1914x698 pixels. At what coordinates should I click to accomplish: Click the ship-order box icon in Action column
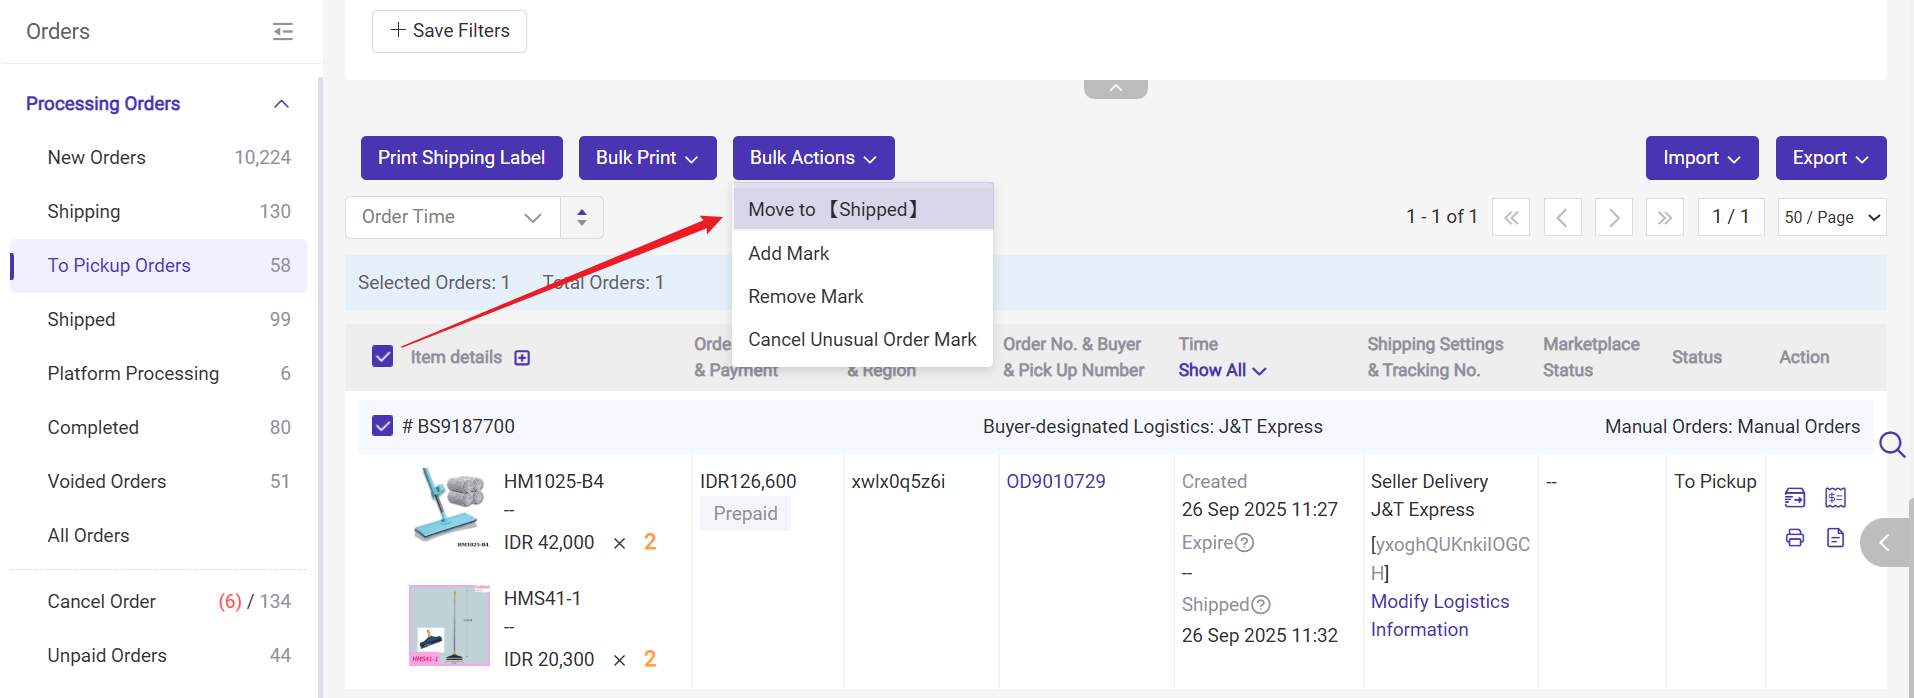(x=1795, y=497)
